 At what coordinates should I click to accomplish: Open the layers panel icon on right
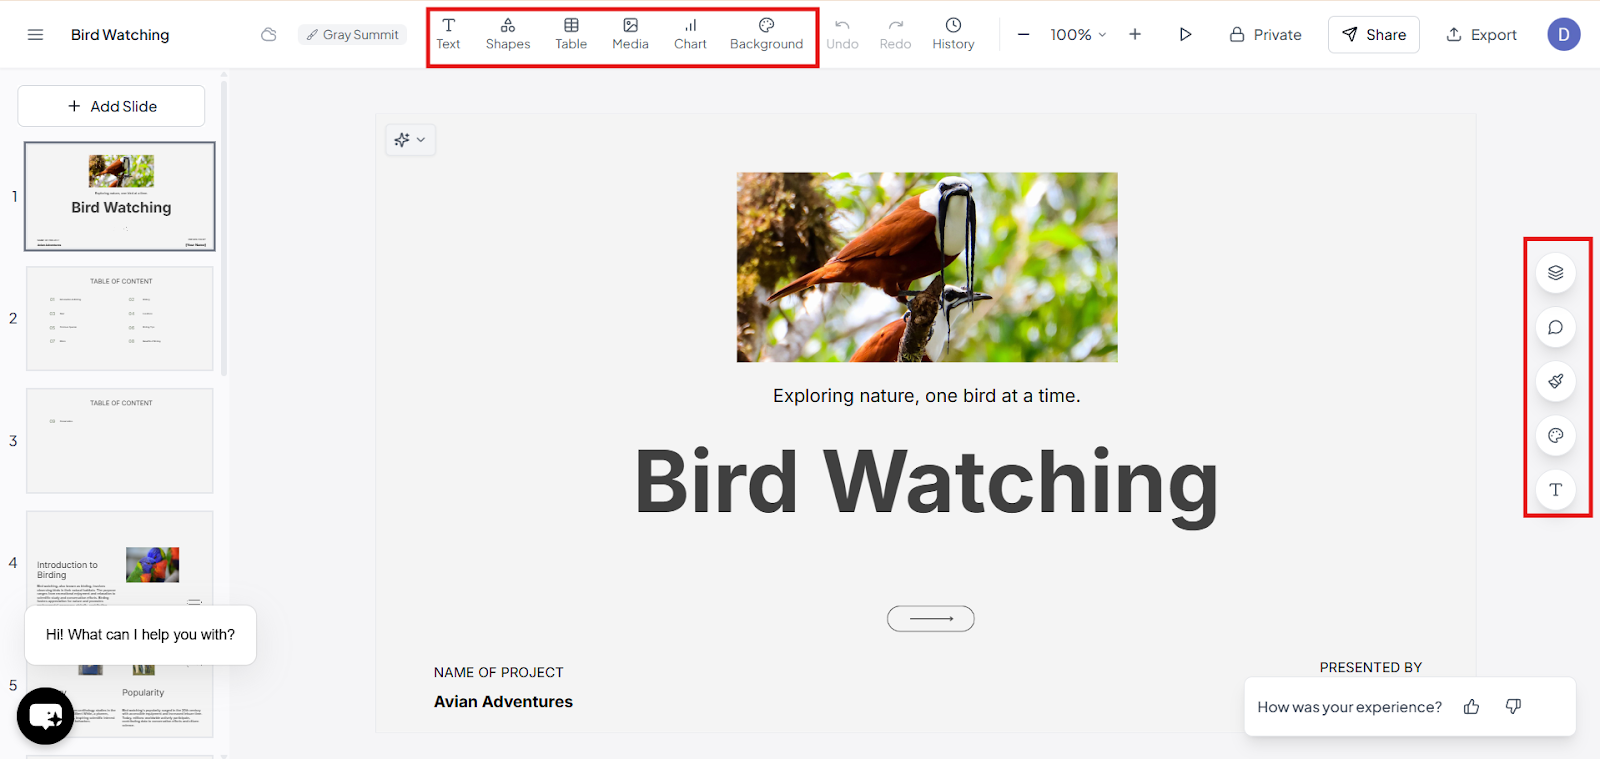pyautogui.click(x=1556, y=273)
